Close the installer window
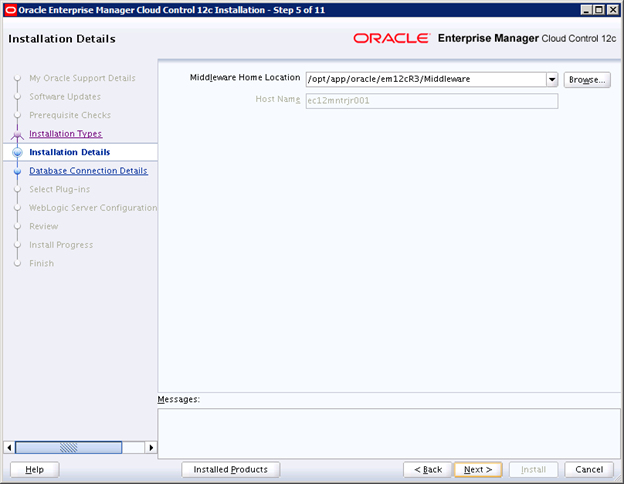The width and height of the screenshot is (624, 484). tap(613, 10)
